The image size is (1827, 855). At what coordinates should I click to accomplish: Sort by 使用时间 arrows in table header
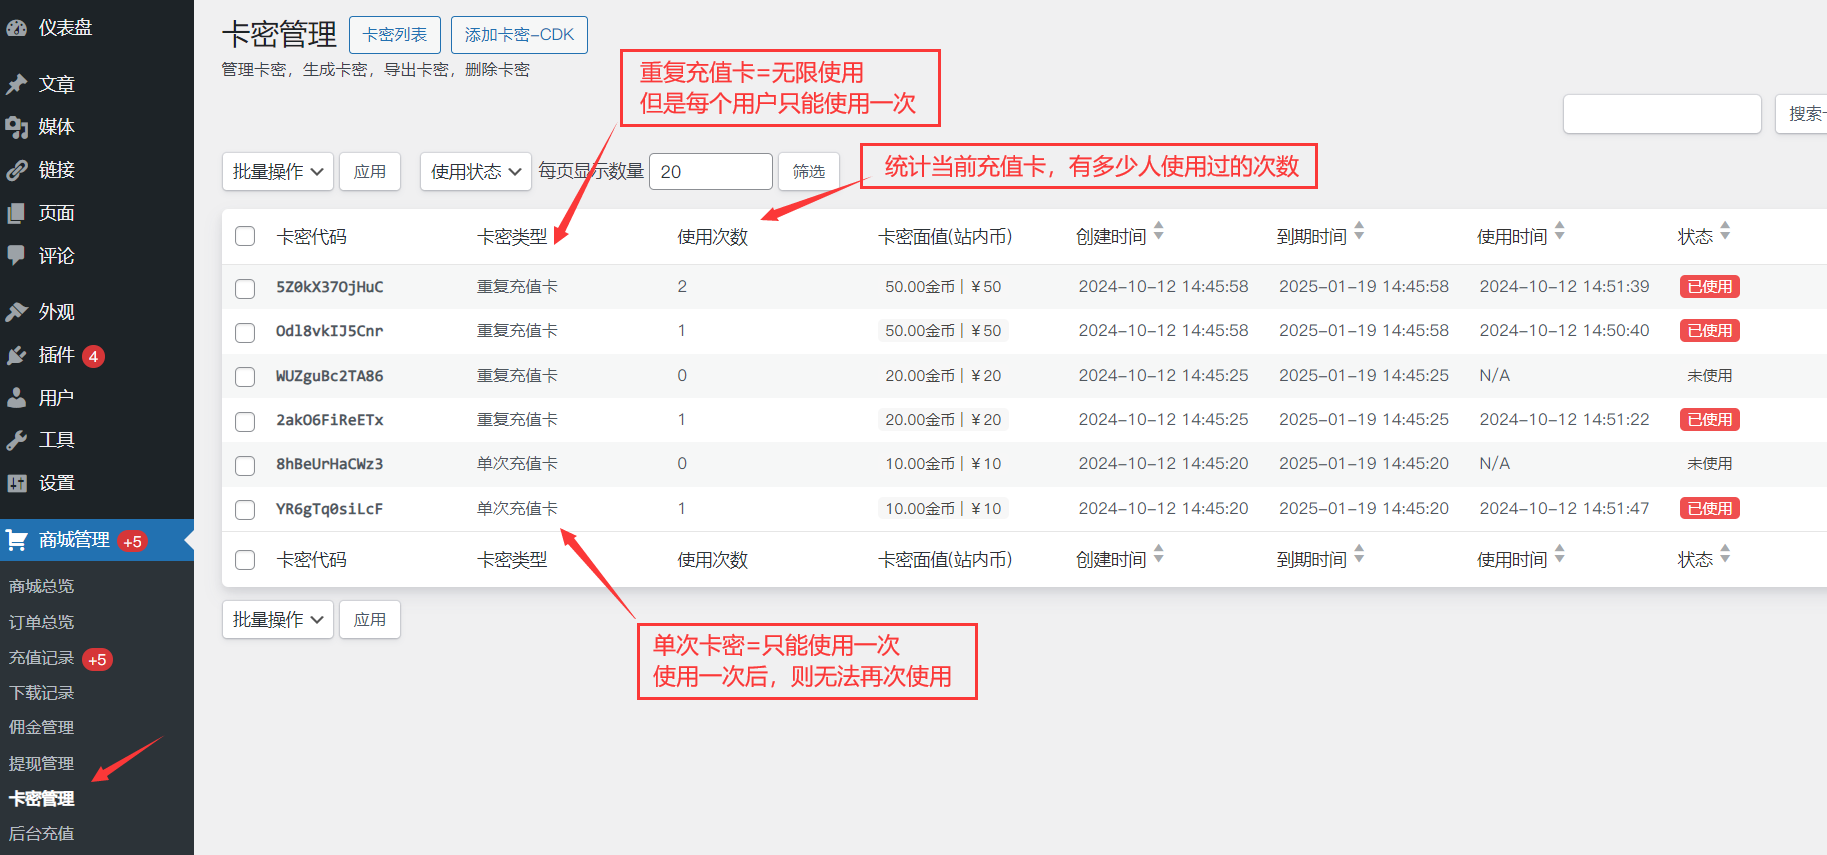click(x=1560, y=231)
